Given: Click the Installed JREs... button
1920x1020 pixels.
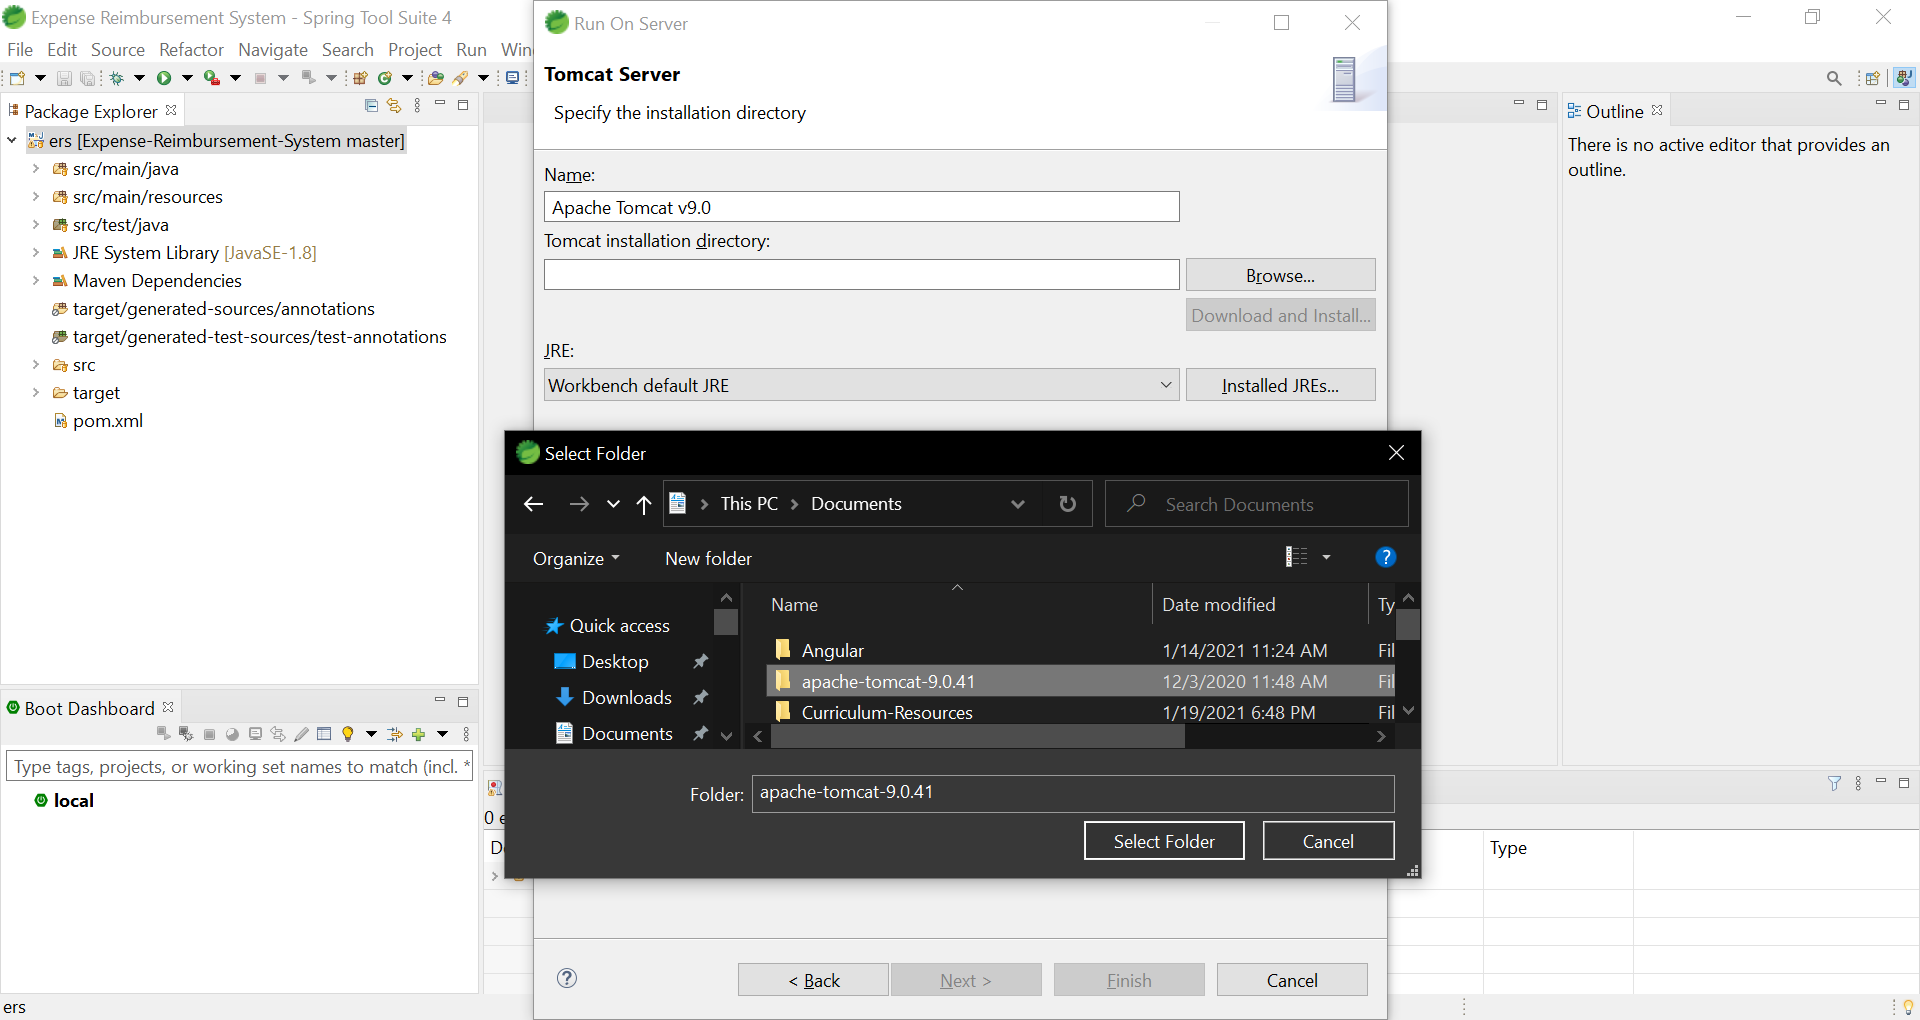Looking at the screenshot, I should (x=1280, y=385).
